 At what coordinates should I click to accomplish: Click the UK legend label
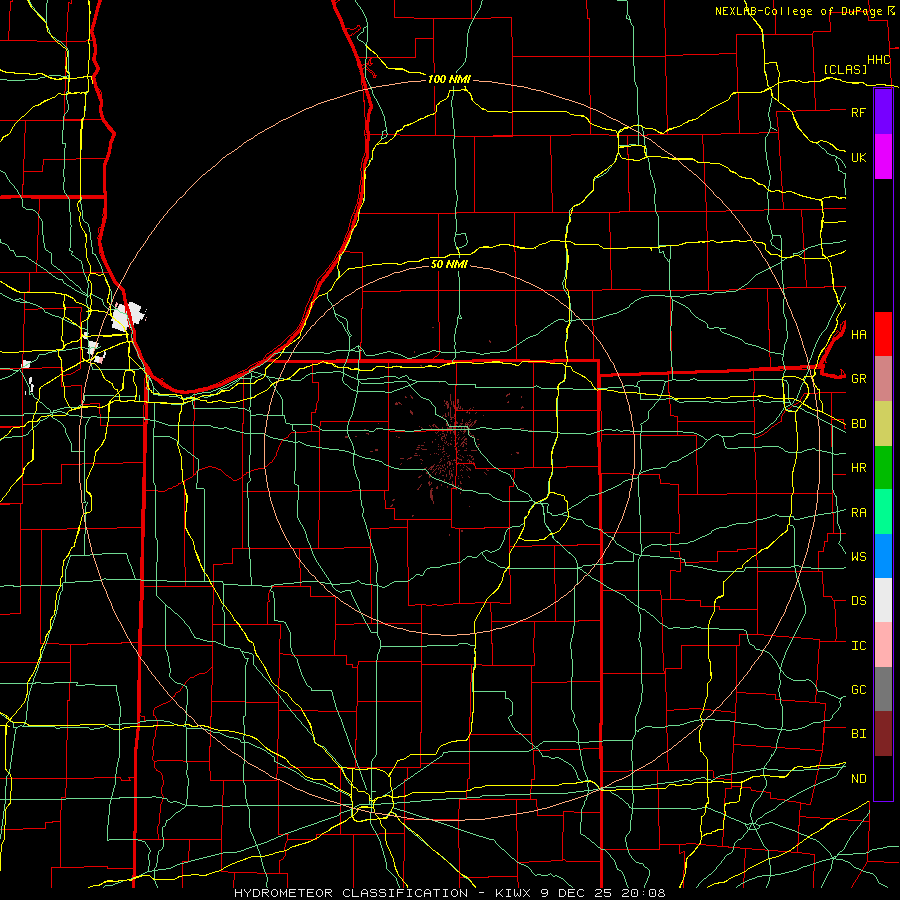point(858,157)
